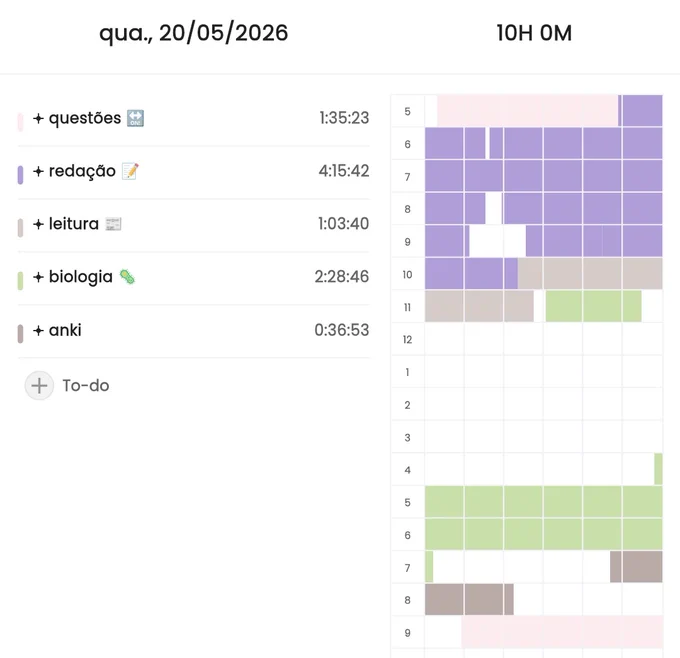Open the redação timer showing 4:15:42
Image resolution: width=680 pixels, height=658 pixels.
344,171
